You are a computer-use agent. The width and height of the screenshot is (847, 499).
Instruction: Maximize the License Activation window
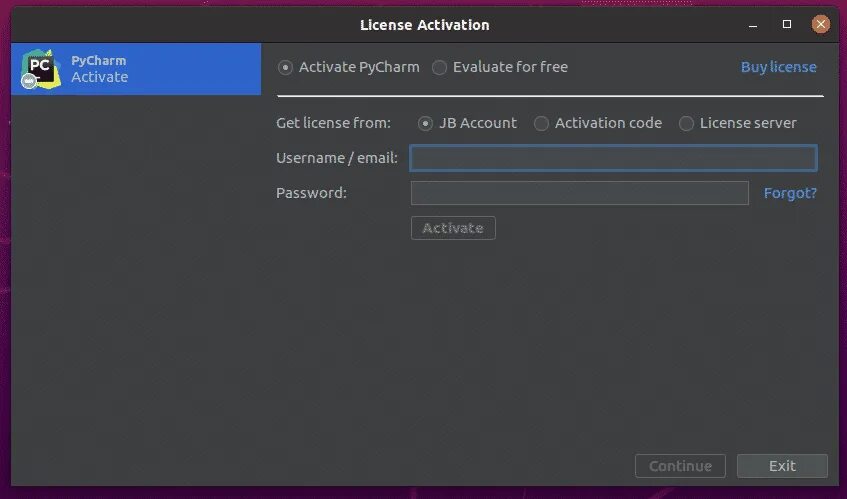786,24
